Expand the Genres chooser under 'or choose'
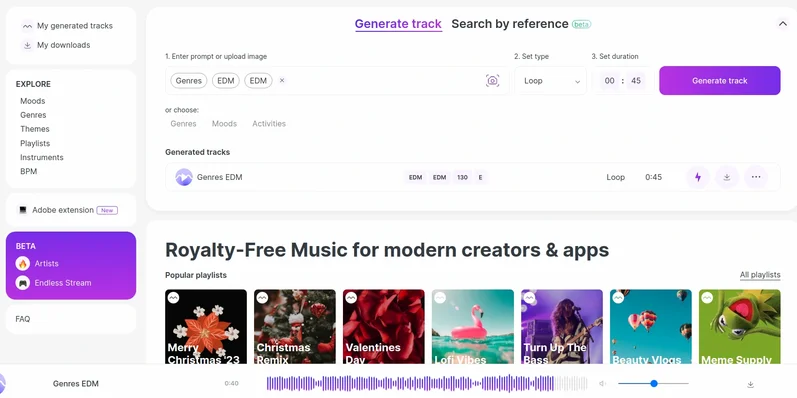 click(183, 124)
